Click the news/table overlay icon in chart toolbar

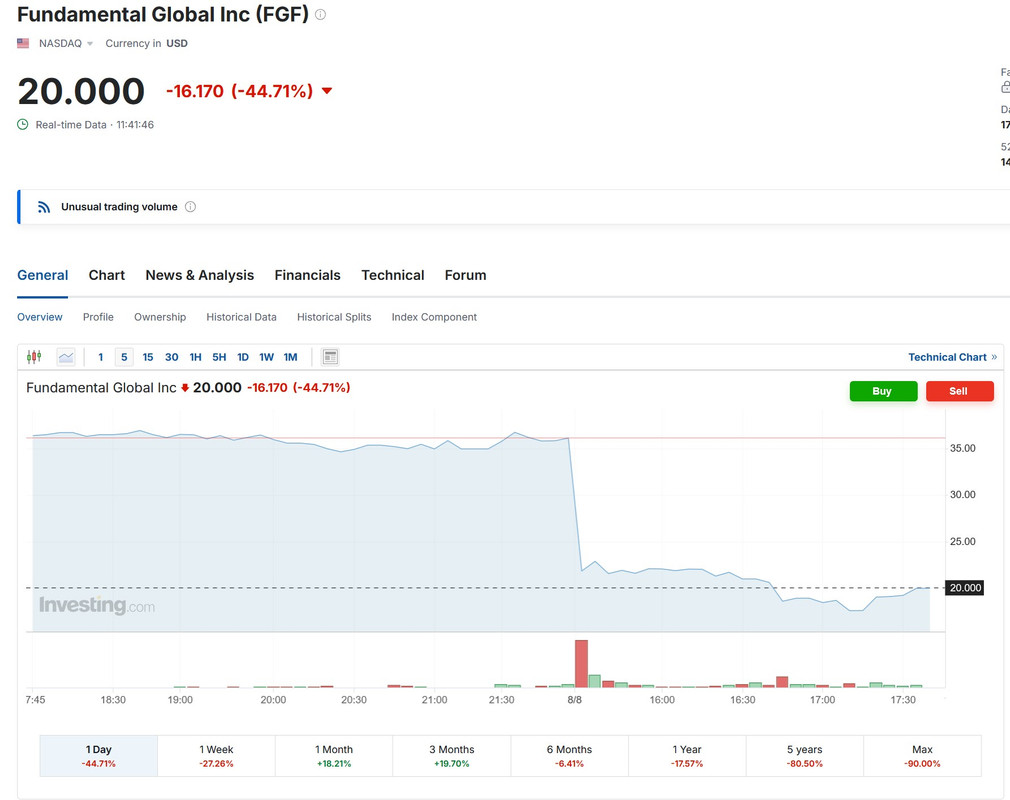330,357
